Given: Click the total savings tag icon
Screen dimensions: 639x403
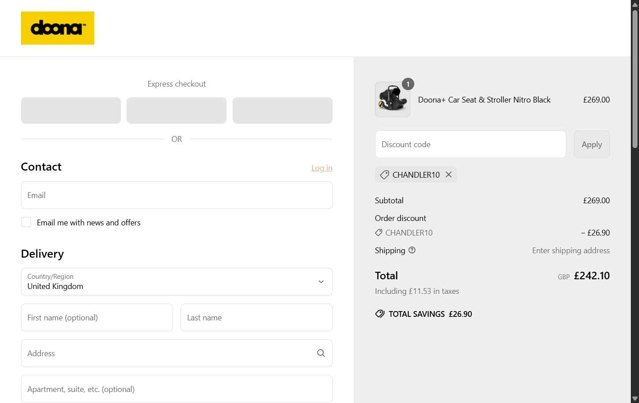Looking at the screenshot, I should [x=380, y=314].
